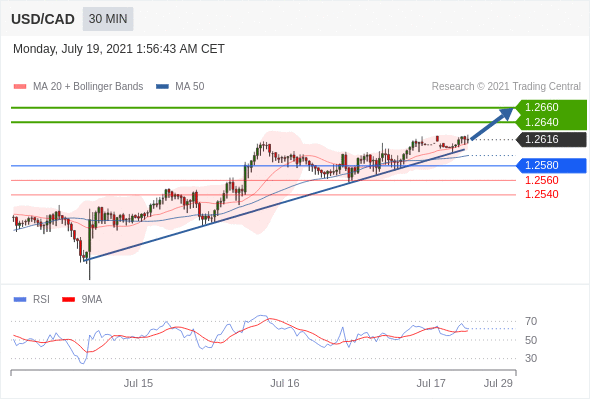The image size is (590, 400).
Task: Click the MA 50 legend swatch
Action: 162,87
